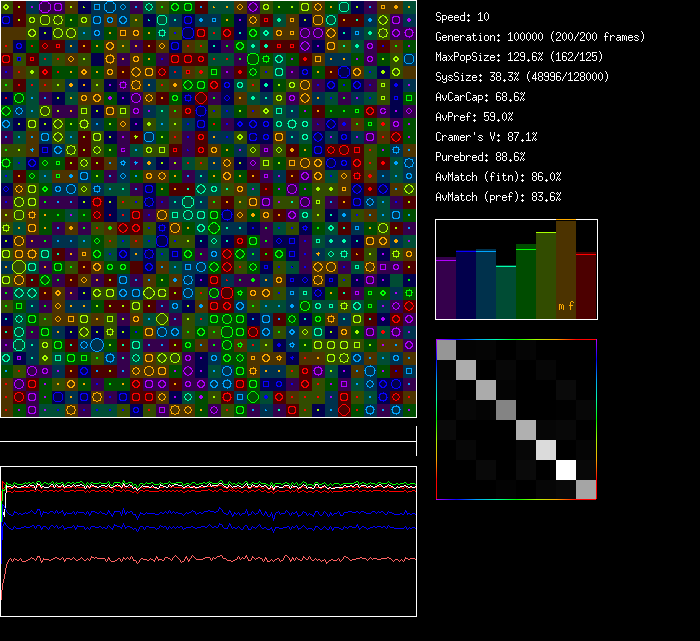This screenshot has height=641, width=700.
Task: Click the AvMatch (pref) readout
Action: (x=498, y=197)
